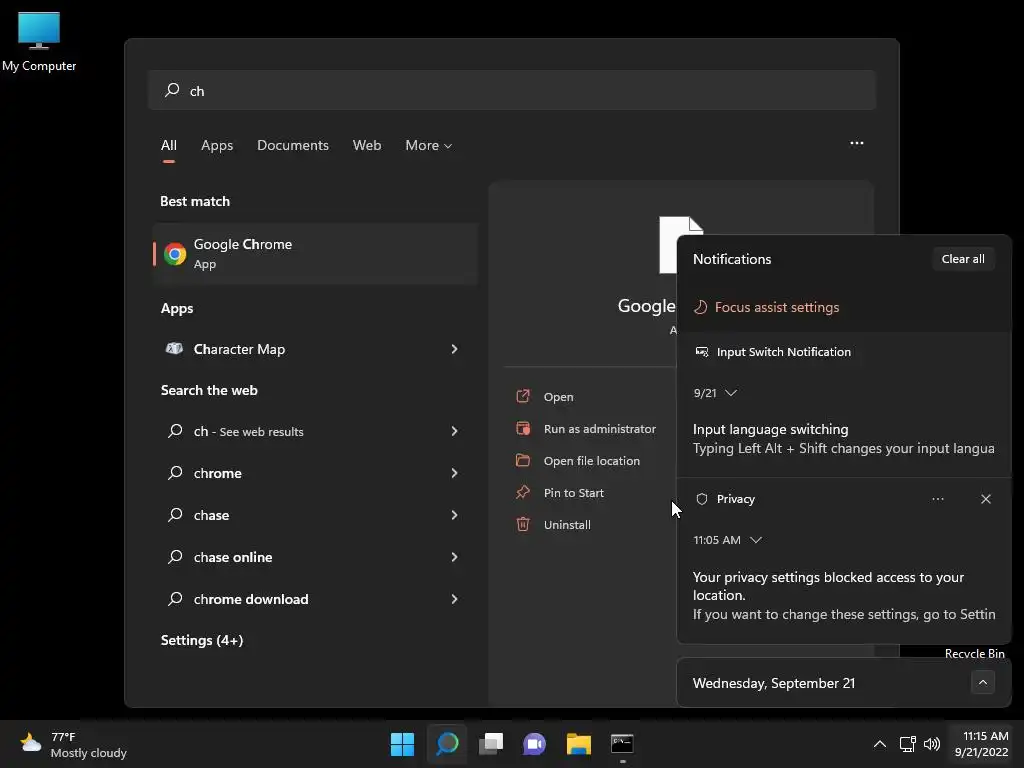Screen dimensions: 1024x768
Task: Click the magnifier icon next to chrome download
Action: tap(174, 599)
